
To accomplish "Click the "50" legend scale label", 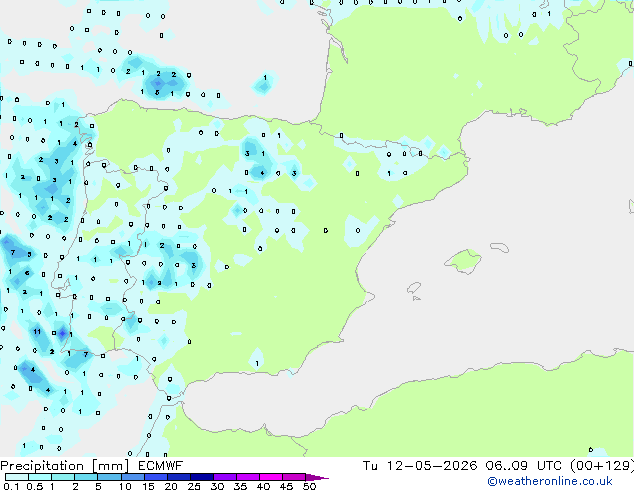I will tap(309, 486).
